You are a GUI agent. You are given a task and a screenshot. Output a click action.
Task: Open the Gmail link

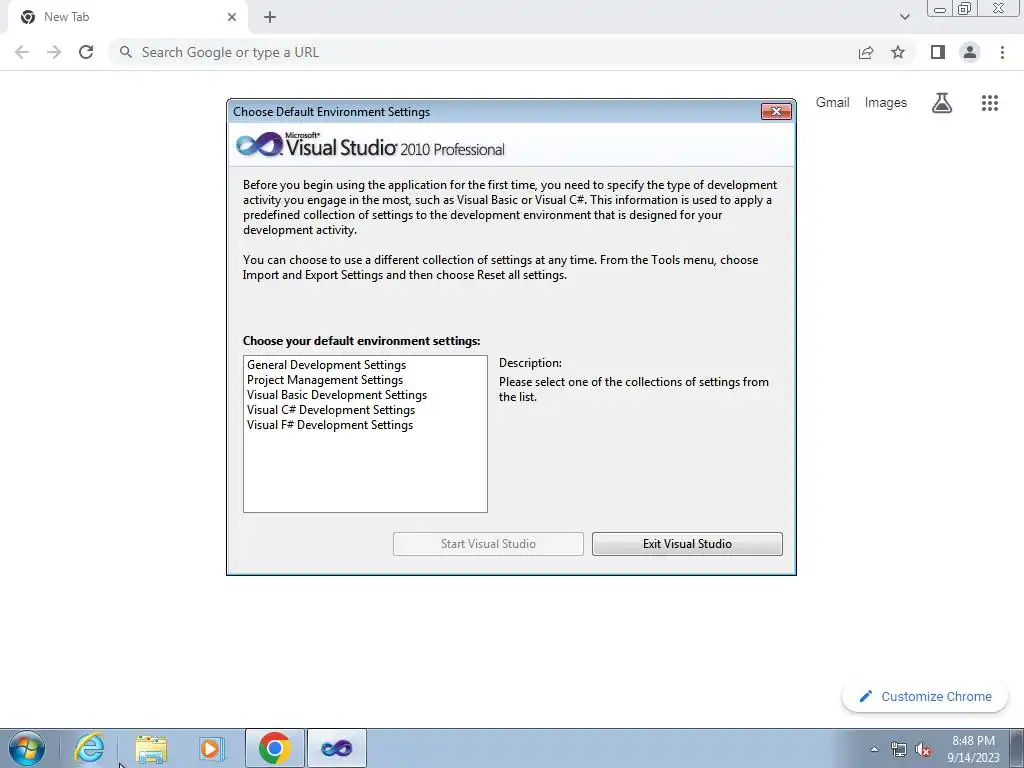pyautogui.click(x=833, y=103)
